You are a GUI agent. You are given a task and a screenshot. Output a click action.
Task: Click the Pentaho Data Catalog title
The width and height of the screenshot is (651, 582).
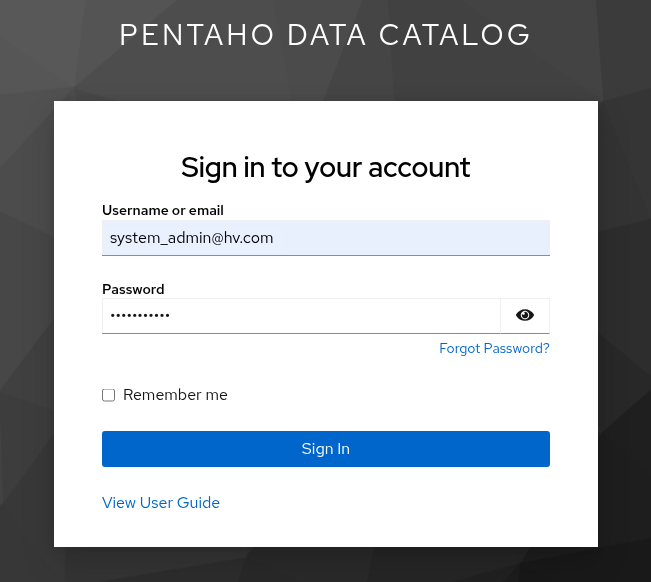click(x=325, y=35)
